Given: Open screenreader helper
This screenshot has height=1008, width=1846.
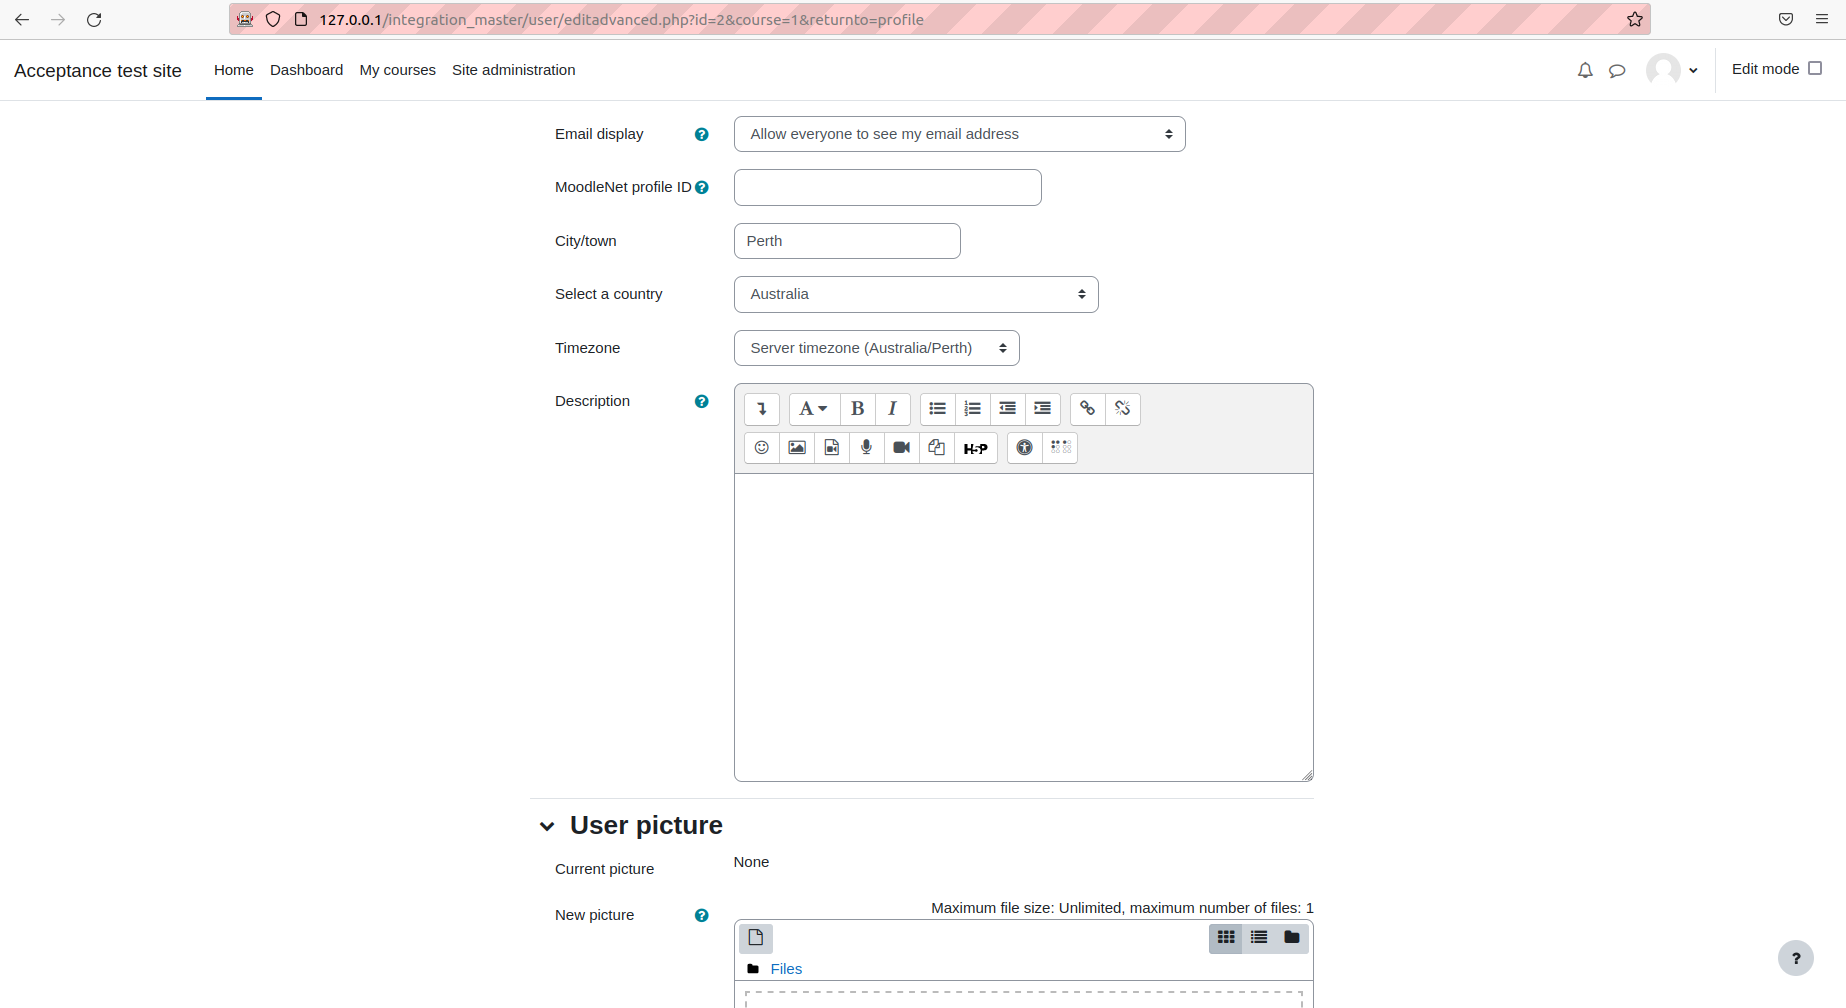Looking at the screenshot, I should pyautogui.click(x=1060, y=448).
